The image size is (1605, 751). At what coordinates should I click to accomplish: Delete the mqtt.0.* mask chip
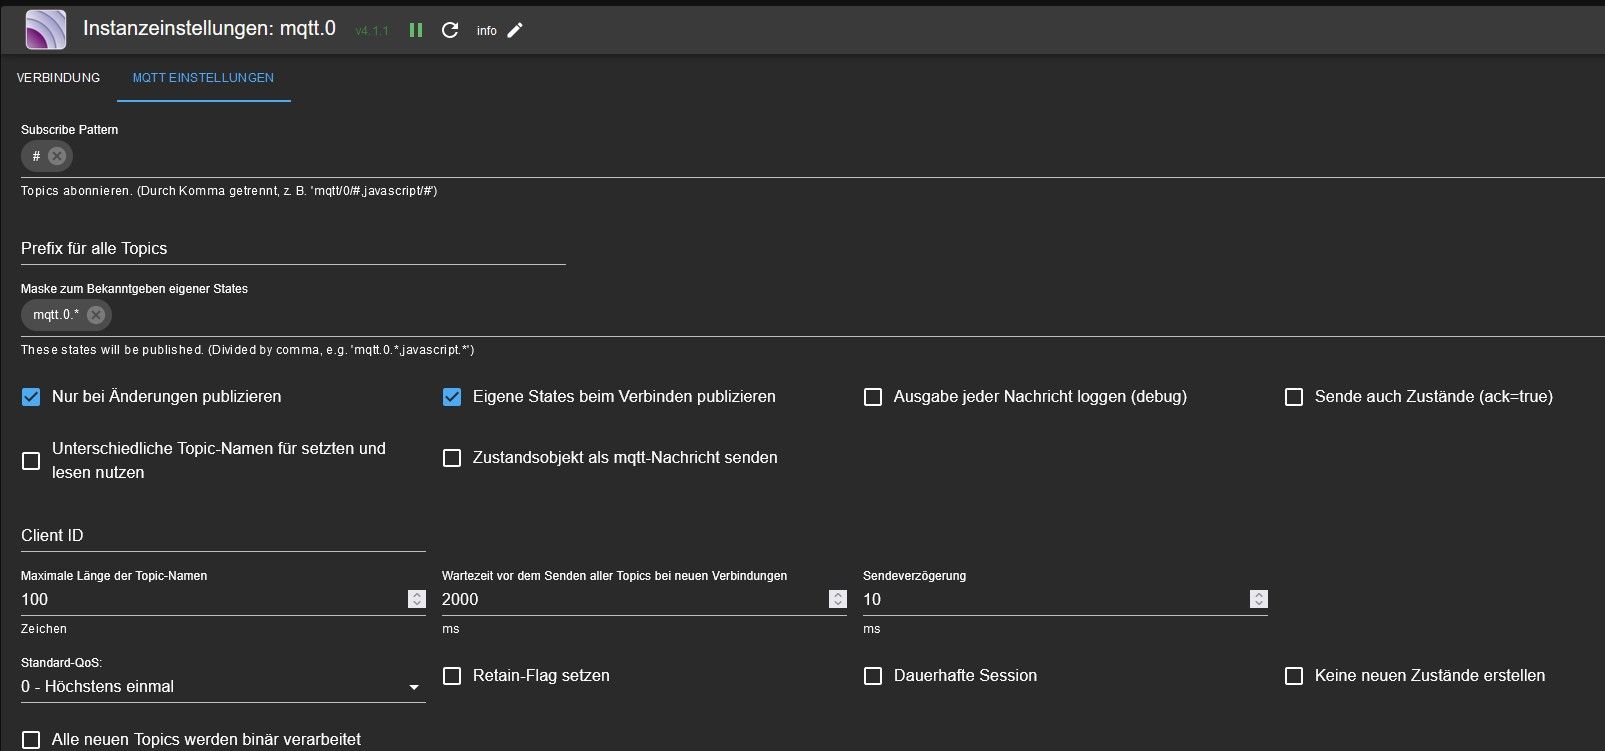coord(96,315)
